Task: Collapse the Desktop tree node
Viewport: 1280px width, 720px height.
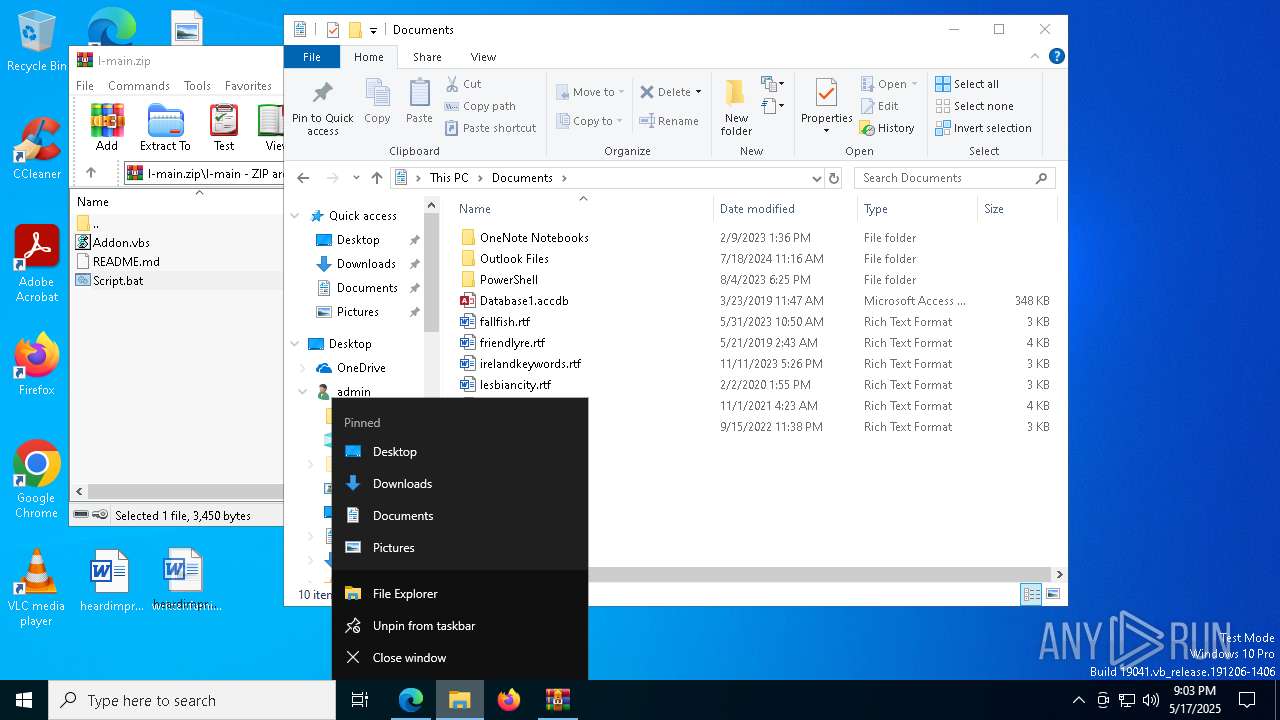Action: [295, 344]
